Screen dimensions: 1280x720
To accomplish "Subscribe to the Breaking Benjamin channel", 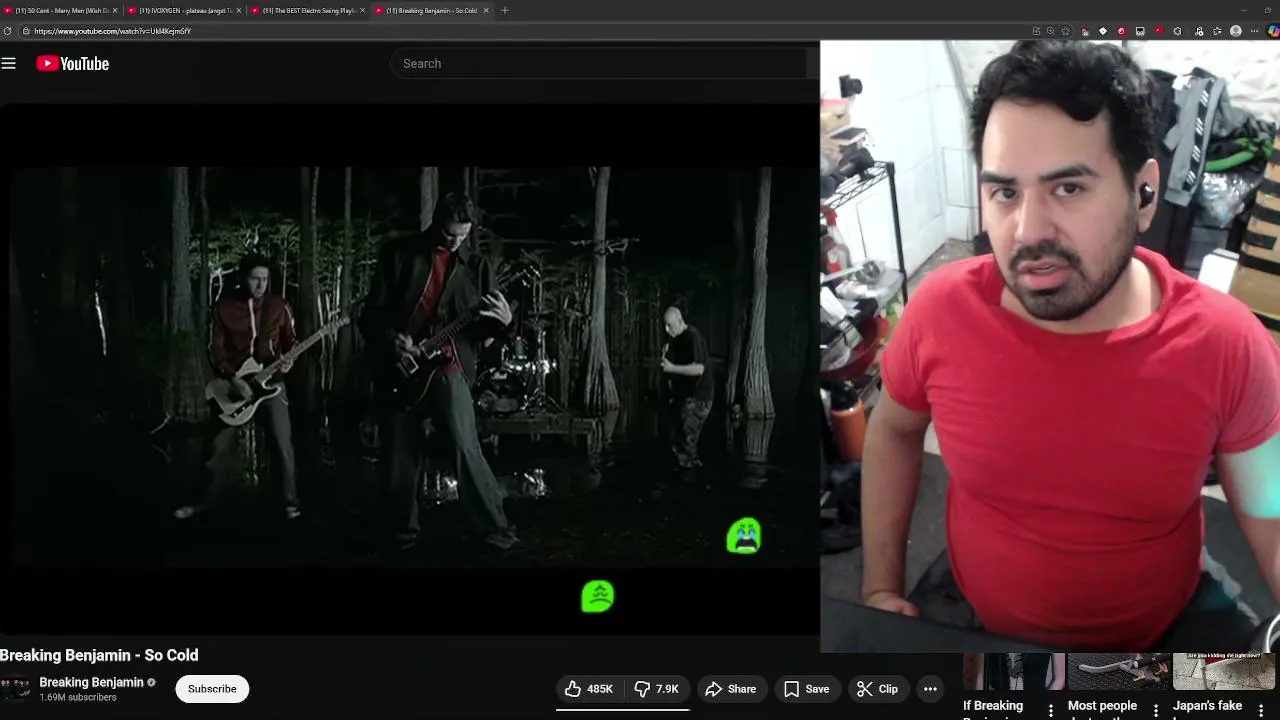I will [212, 689].
